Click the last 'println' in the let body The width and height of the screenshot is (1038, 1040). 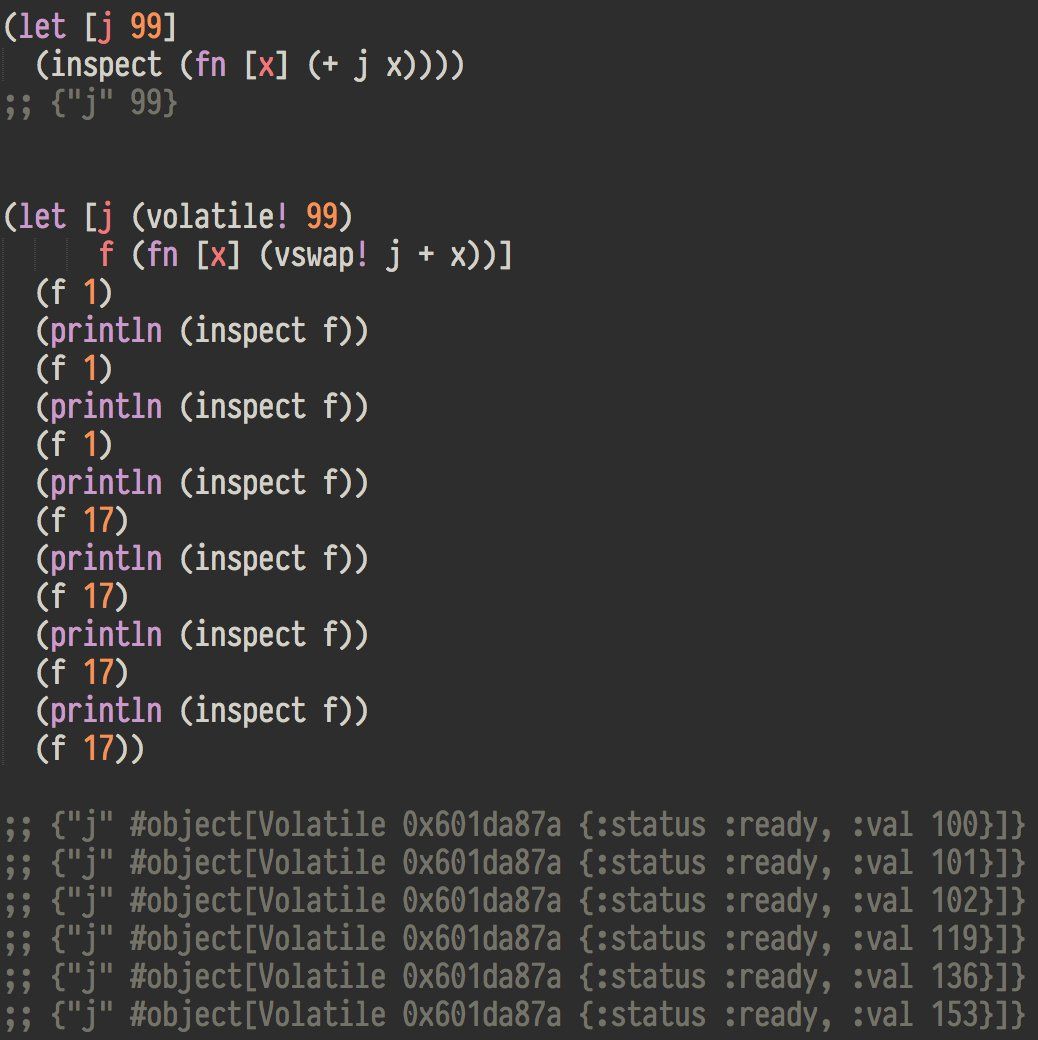point(106,710)
